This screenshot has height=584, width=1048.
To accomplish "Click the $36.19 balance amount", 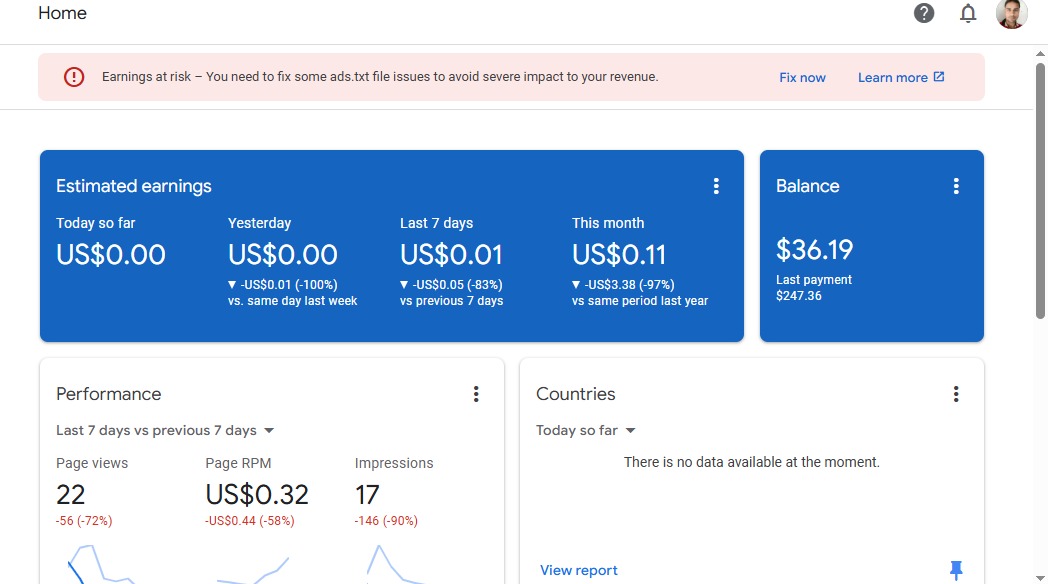I will tap(814, 250).
